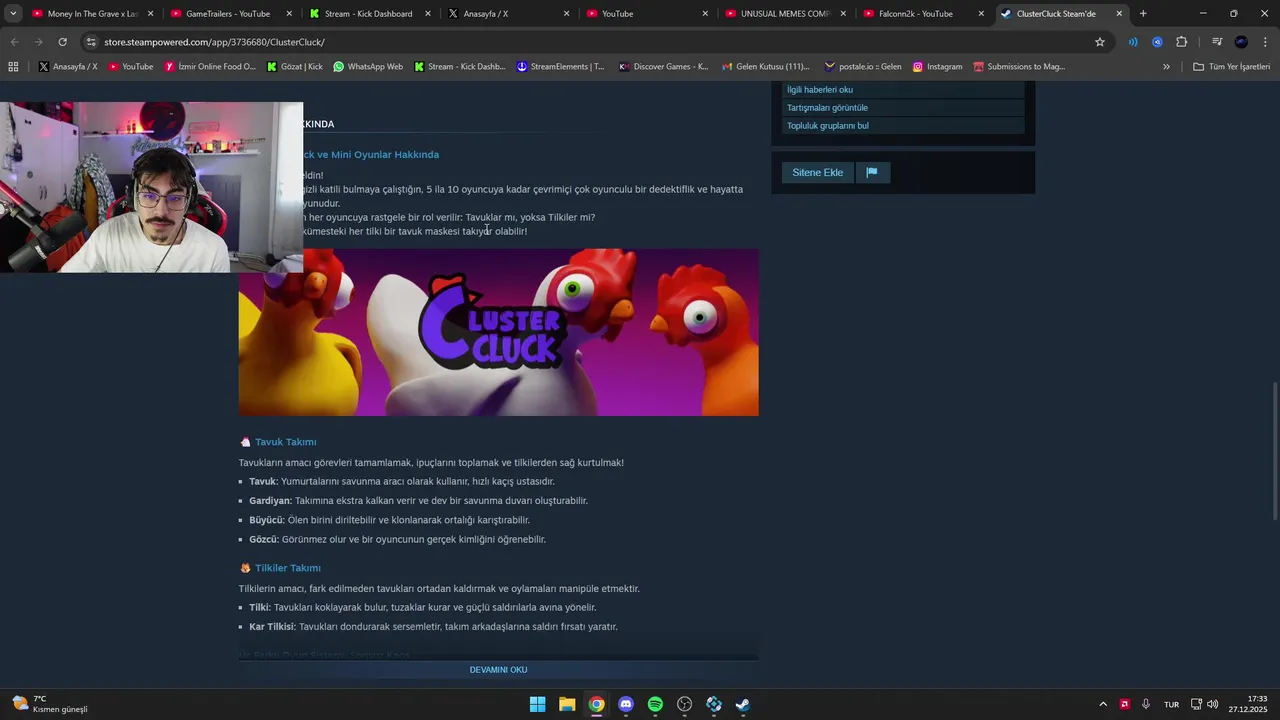Click the Tilkiler Takımı heading

pyautogui.click(x=287, y=568)
